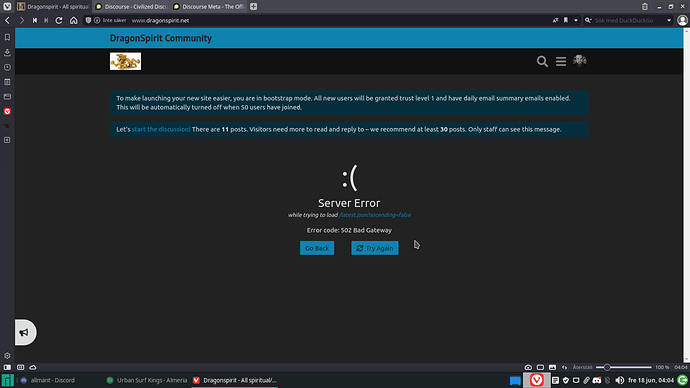Screen dimensions: 690x388
Task: Click the fast forward navigation button
Action: coord(46,20)
